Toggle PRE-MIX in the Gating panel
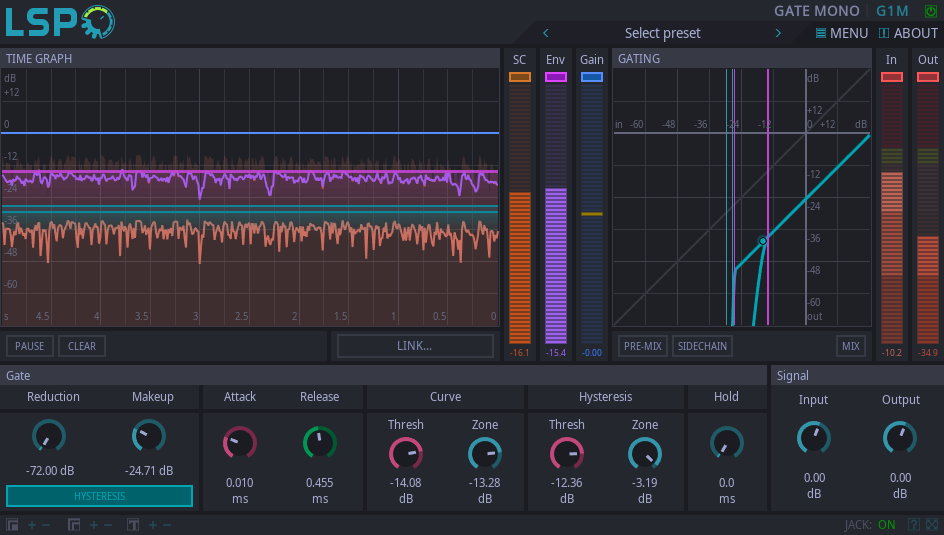Screen dimensions: 944x535 coord(642,346)
